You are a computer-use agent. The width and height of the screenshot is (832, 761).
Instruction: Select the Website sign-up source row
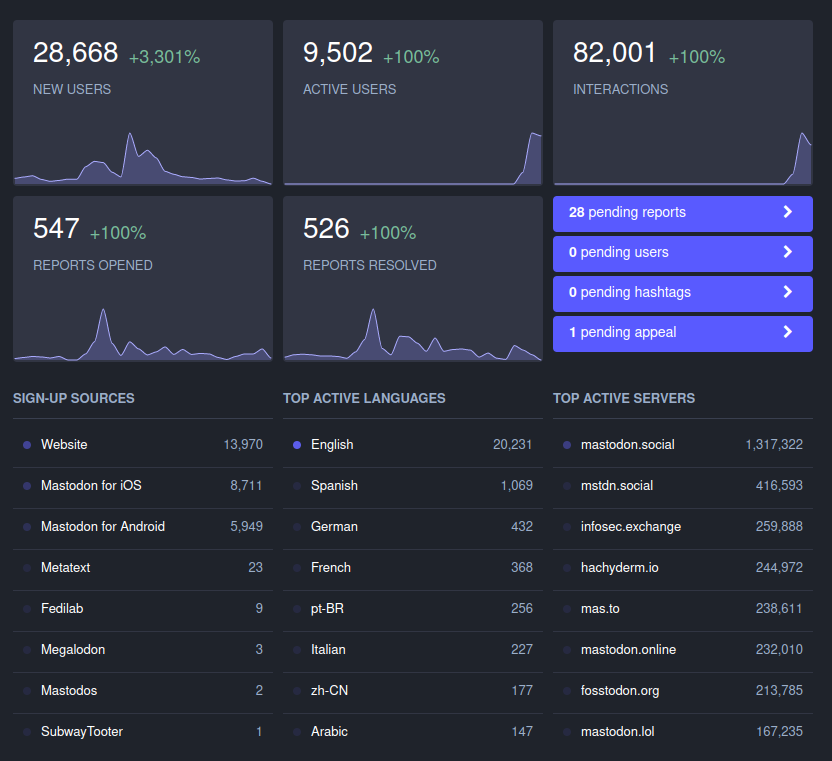(143, 445)
